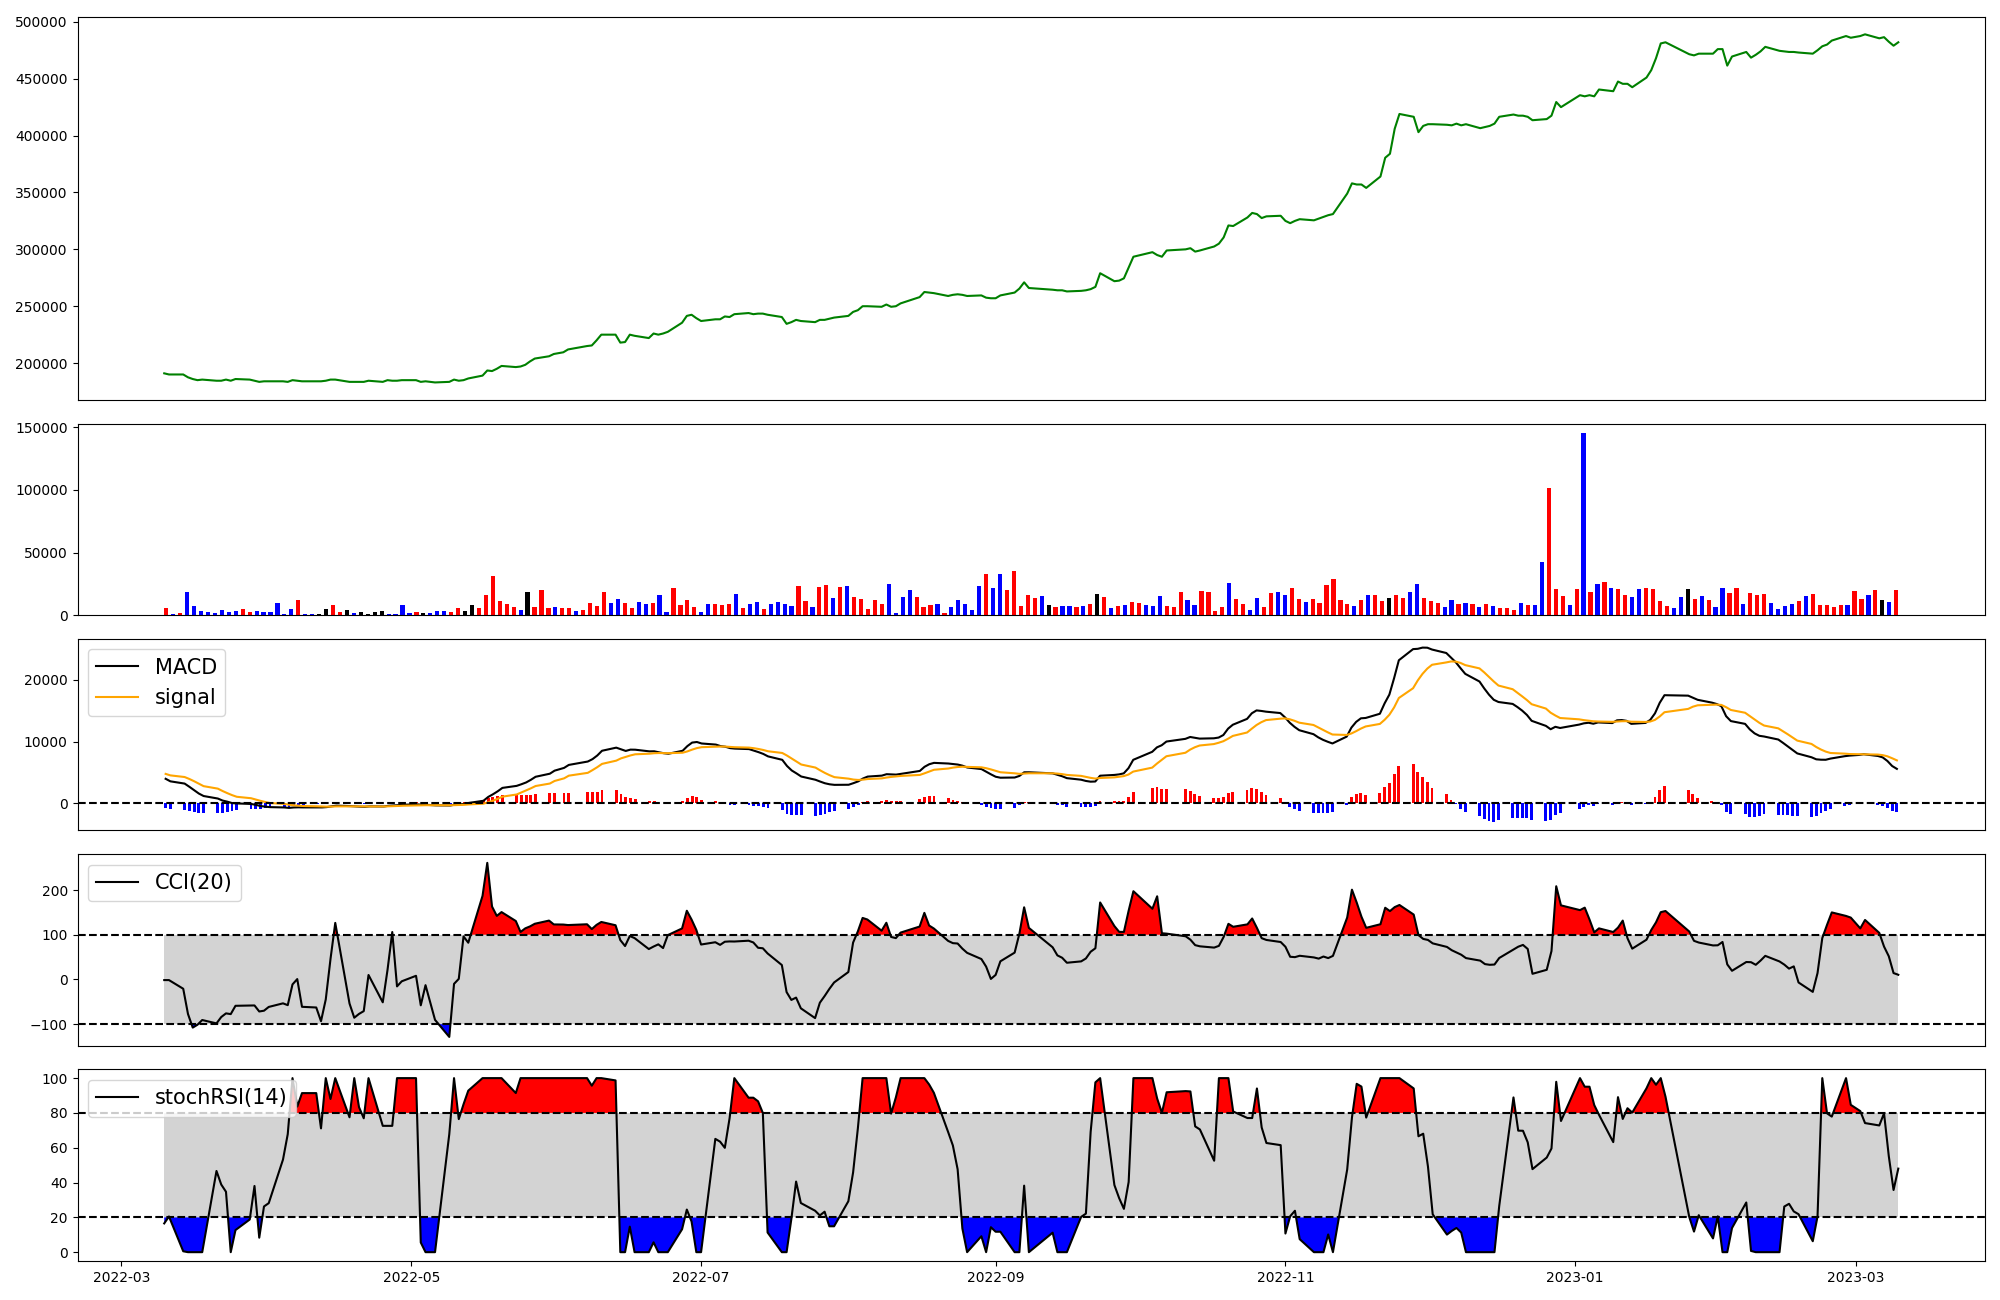Click the 200000 price axis label
Image resolution: width=2000 pixels, height=1300 pixels.
pos(41,364)
